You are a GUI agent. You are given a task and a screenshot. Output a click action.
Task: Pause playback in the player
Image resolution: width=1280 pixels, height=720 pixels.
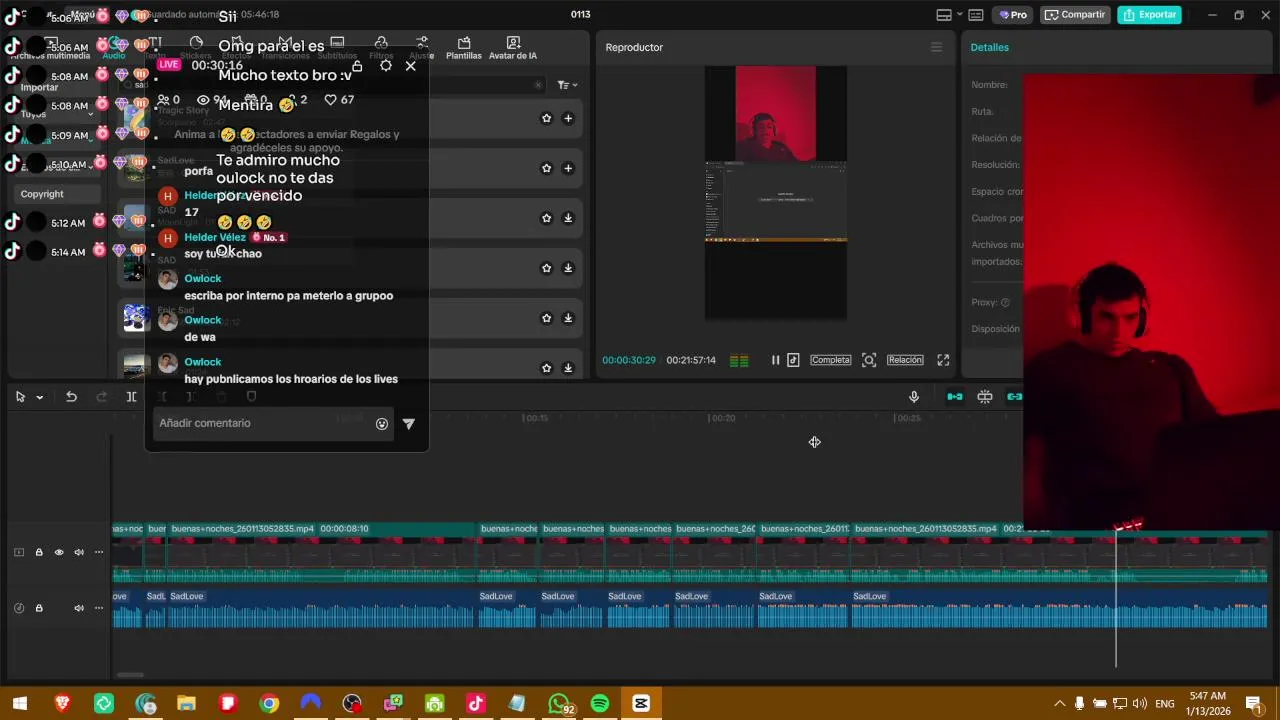click(x=775, y=360)
